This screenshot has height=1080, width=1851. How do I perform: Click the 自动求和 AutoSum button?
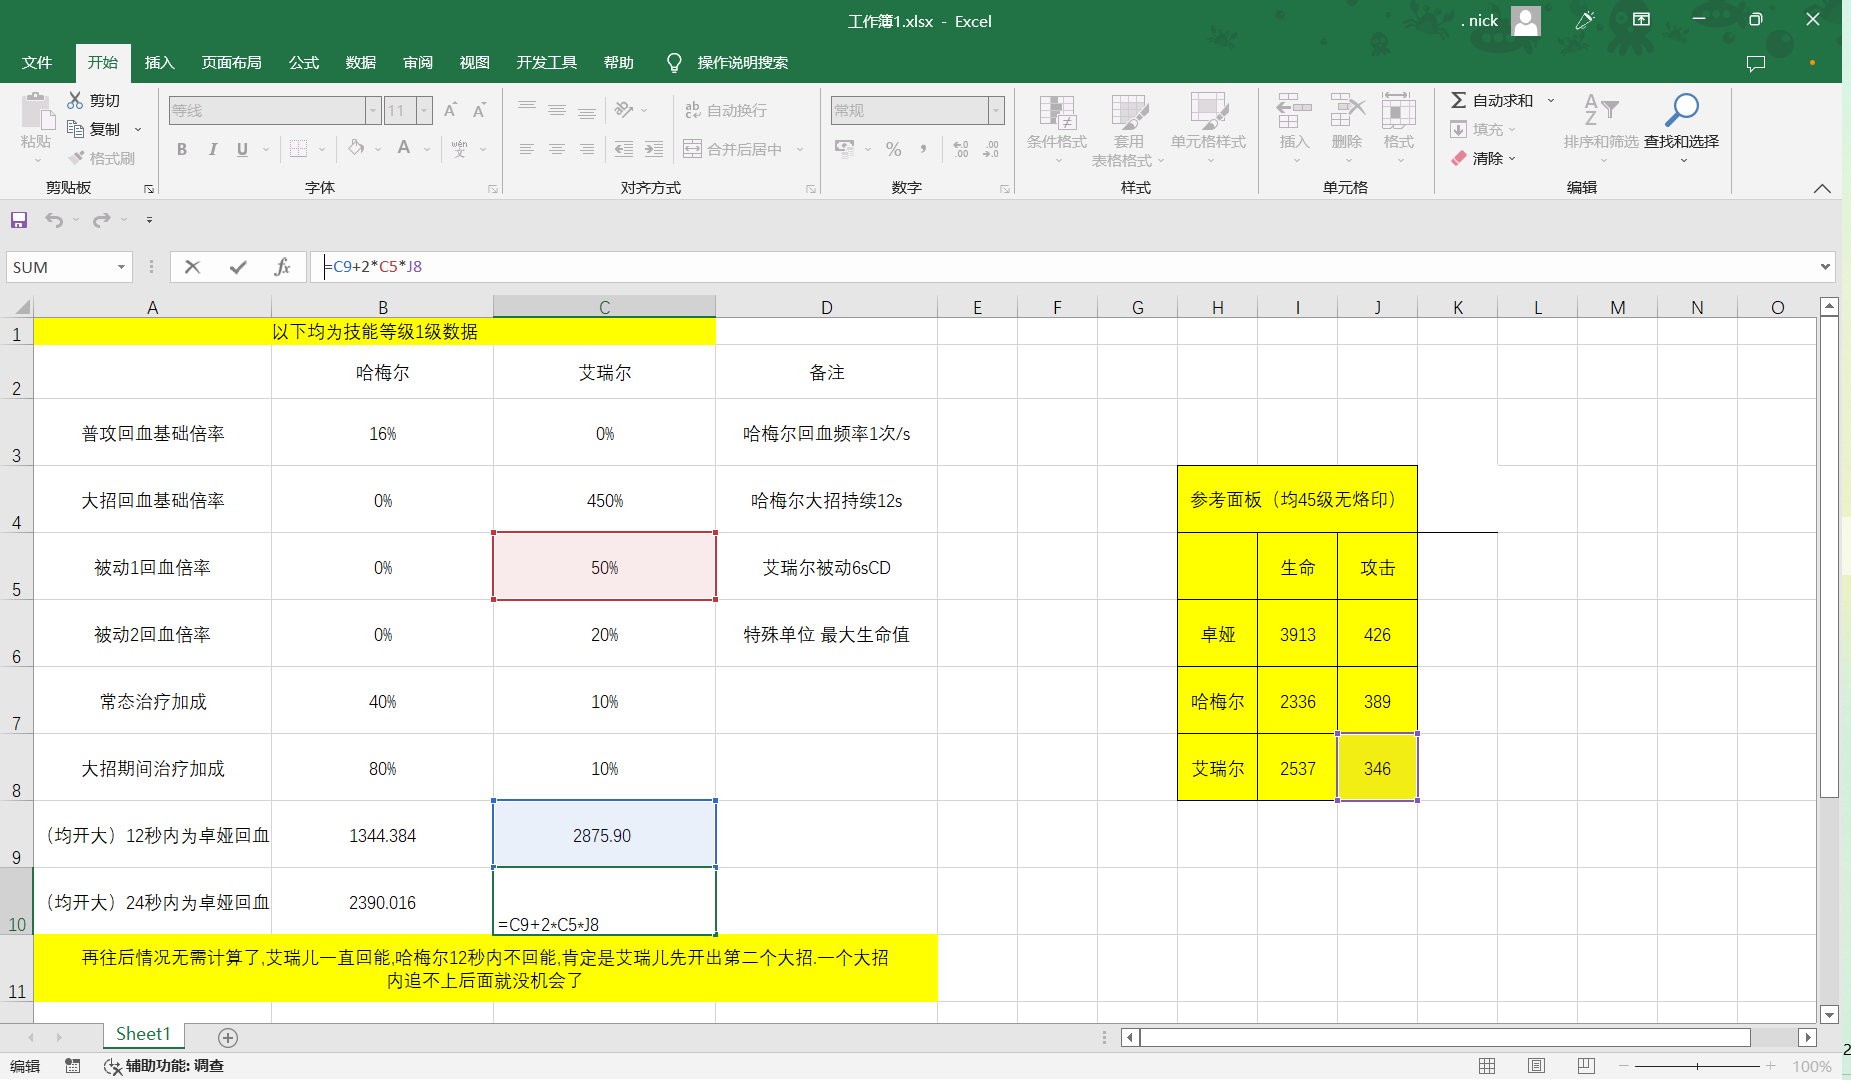point(1492,101)
